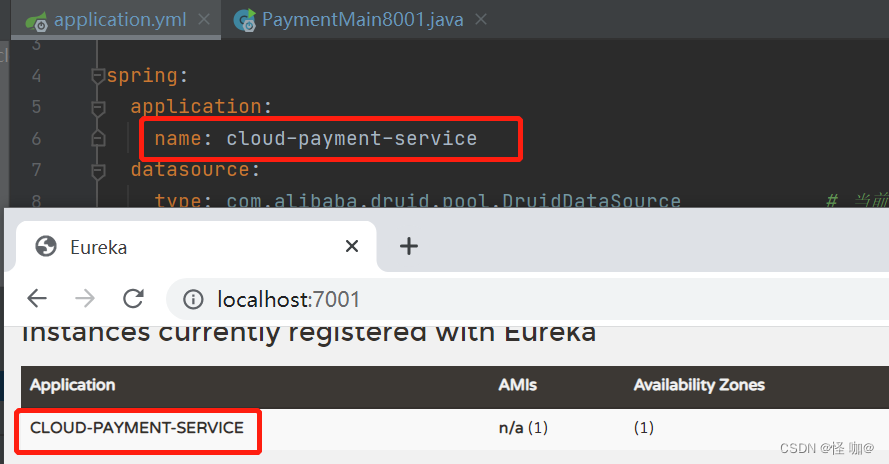Click the application.yml Spring file icon
This screenshot has height=464, width=889.
point(37,22)
